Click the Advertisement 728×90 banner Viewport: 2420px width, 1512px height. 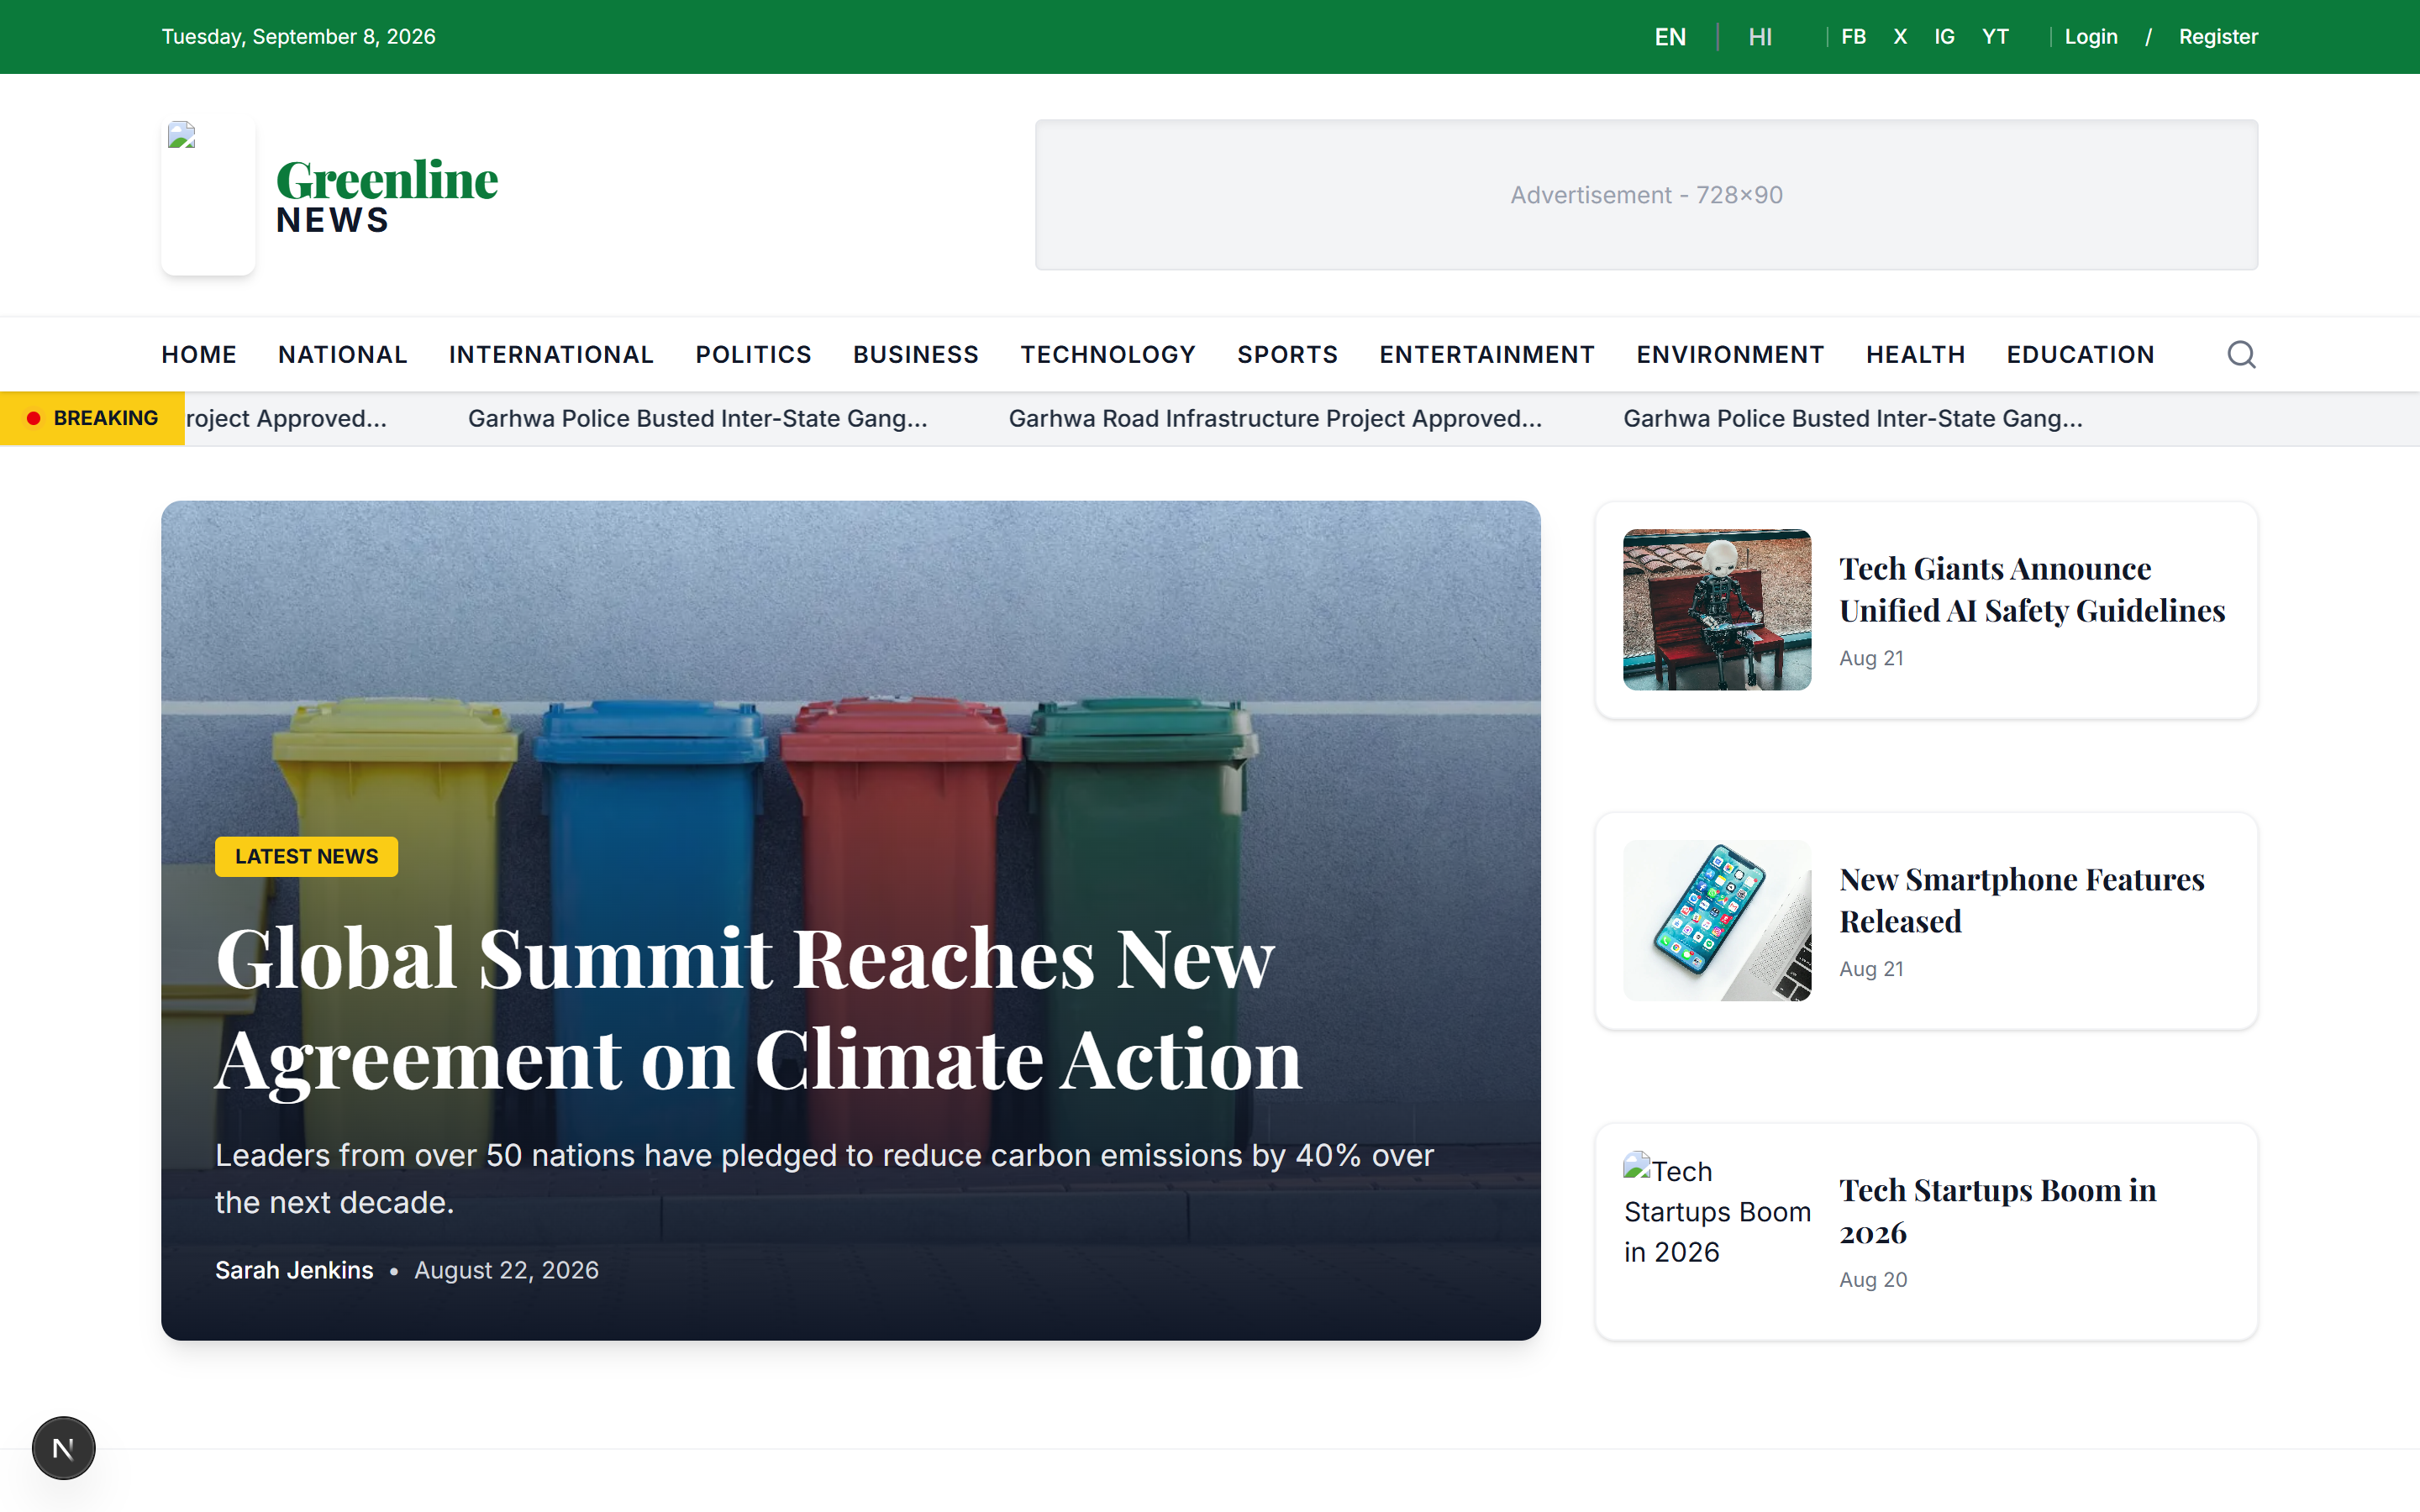pyautogui.click(x=1646, y=195)
